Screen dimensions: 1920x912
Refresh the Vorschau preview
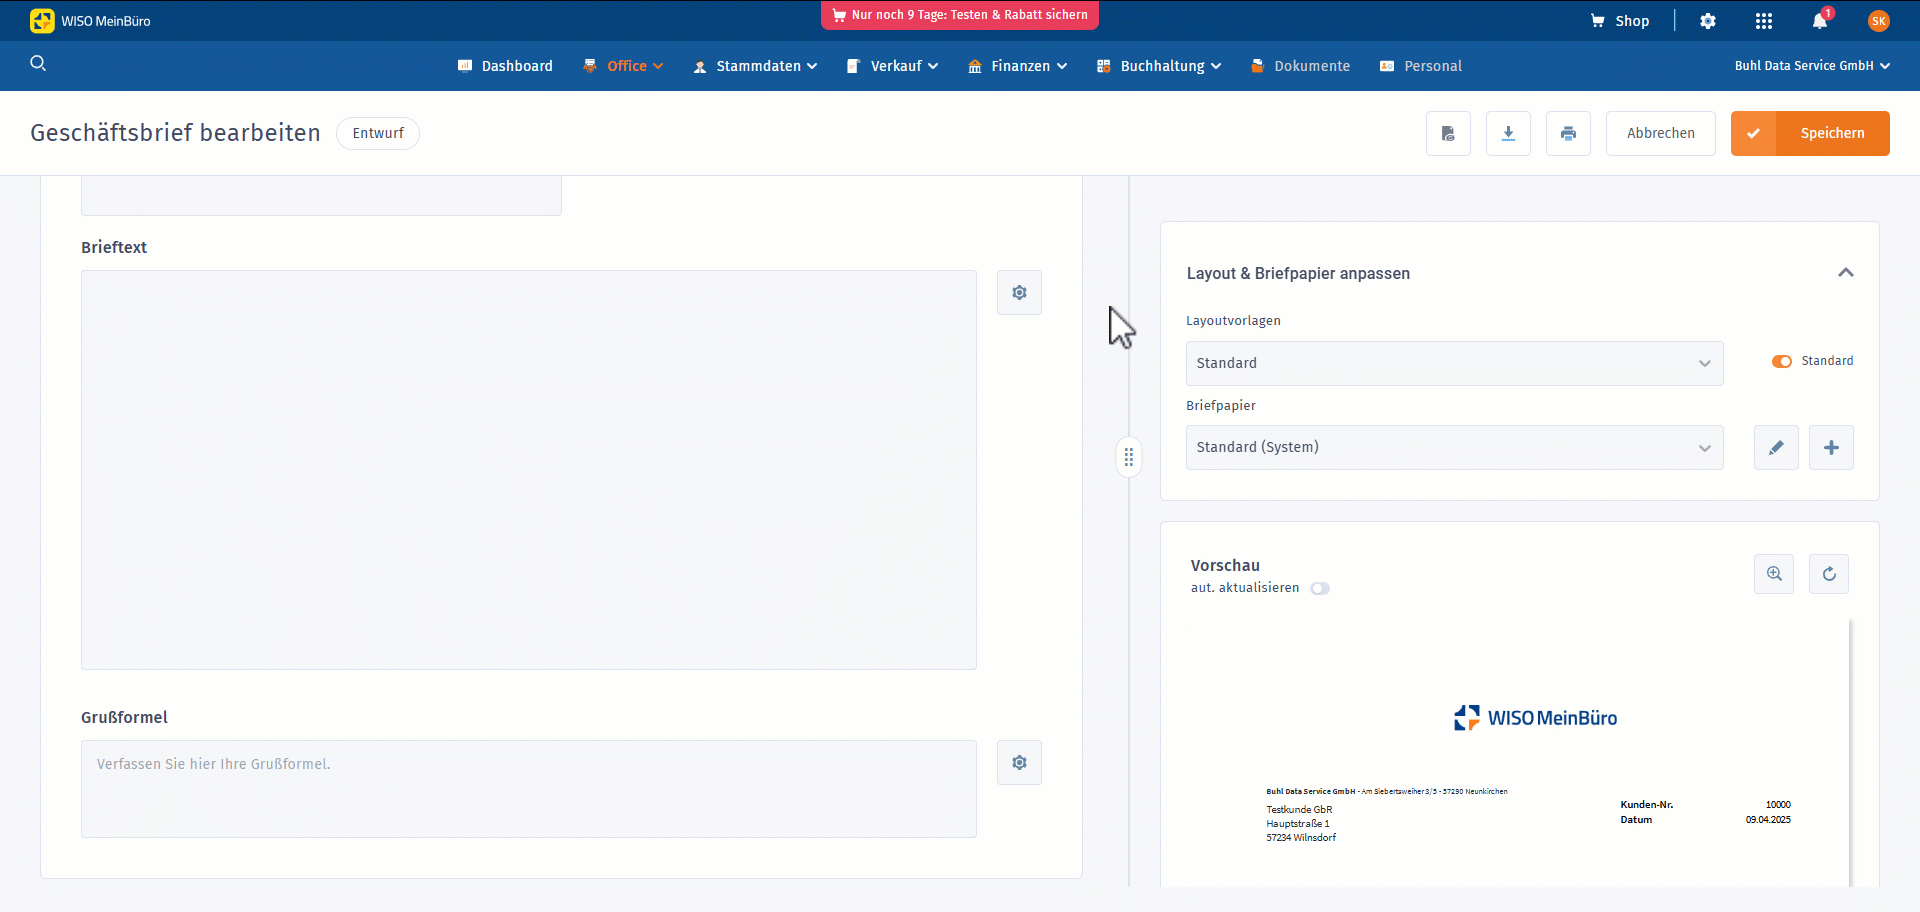coord(1829,574)
